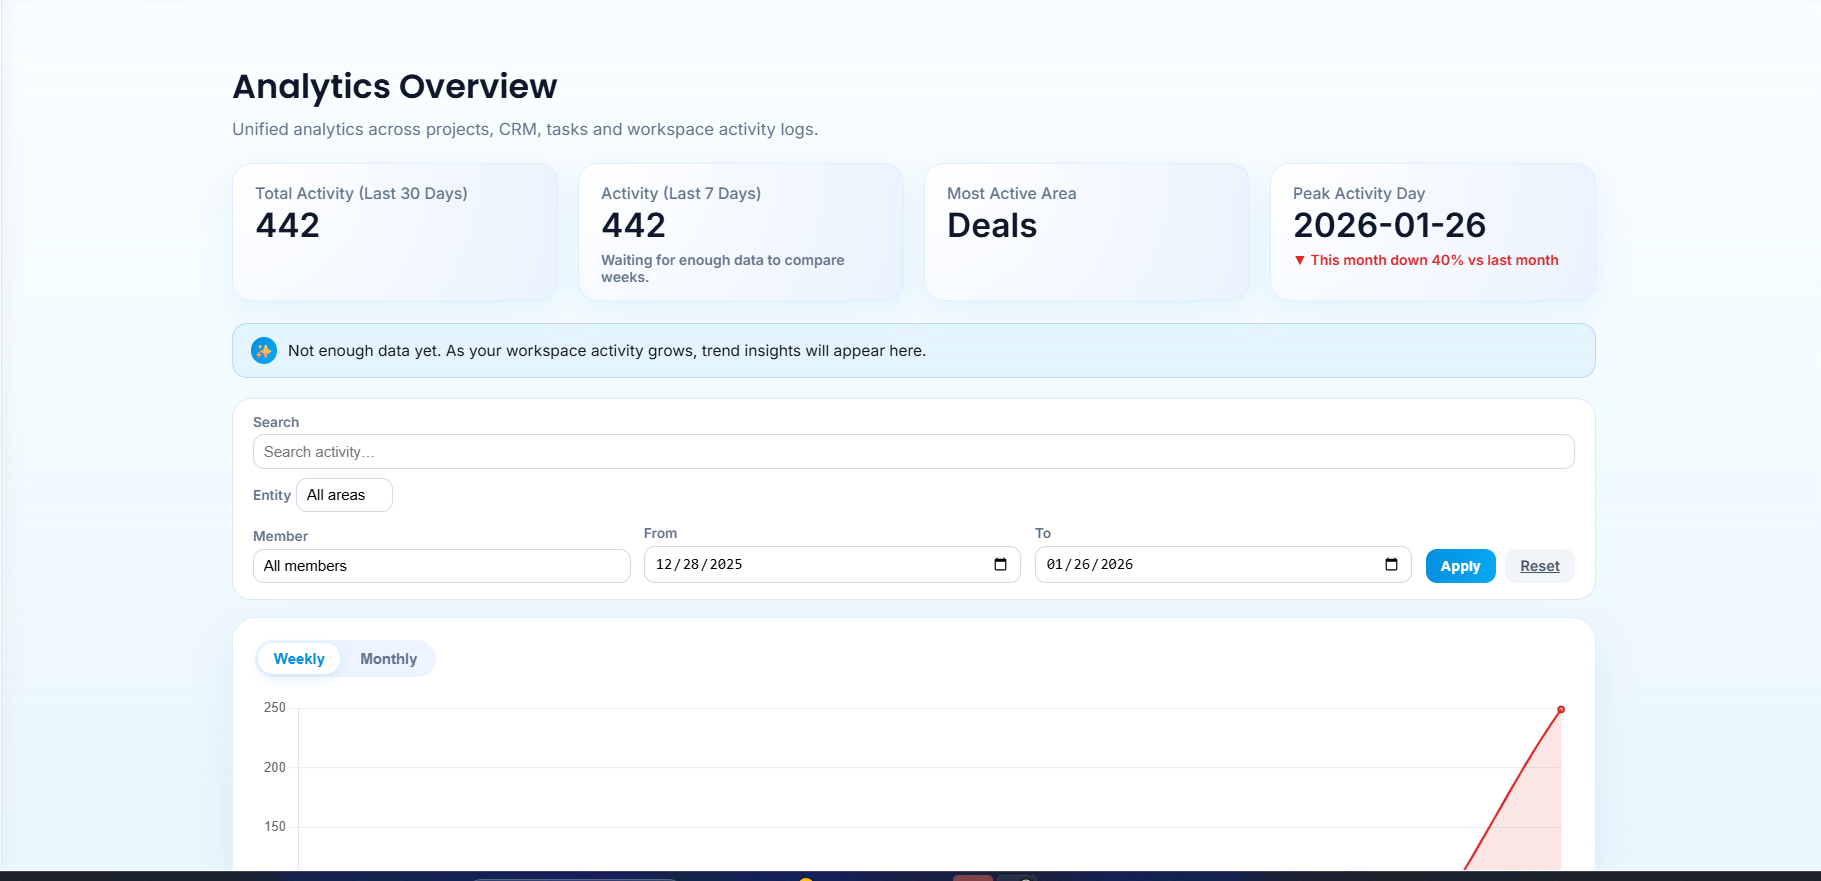Image resolution: width=1821 pixels, height=881 pixels.
Task: Click the Apply filters button
Action: (1460, 566)
